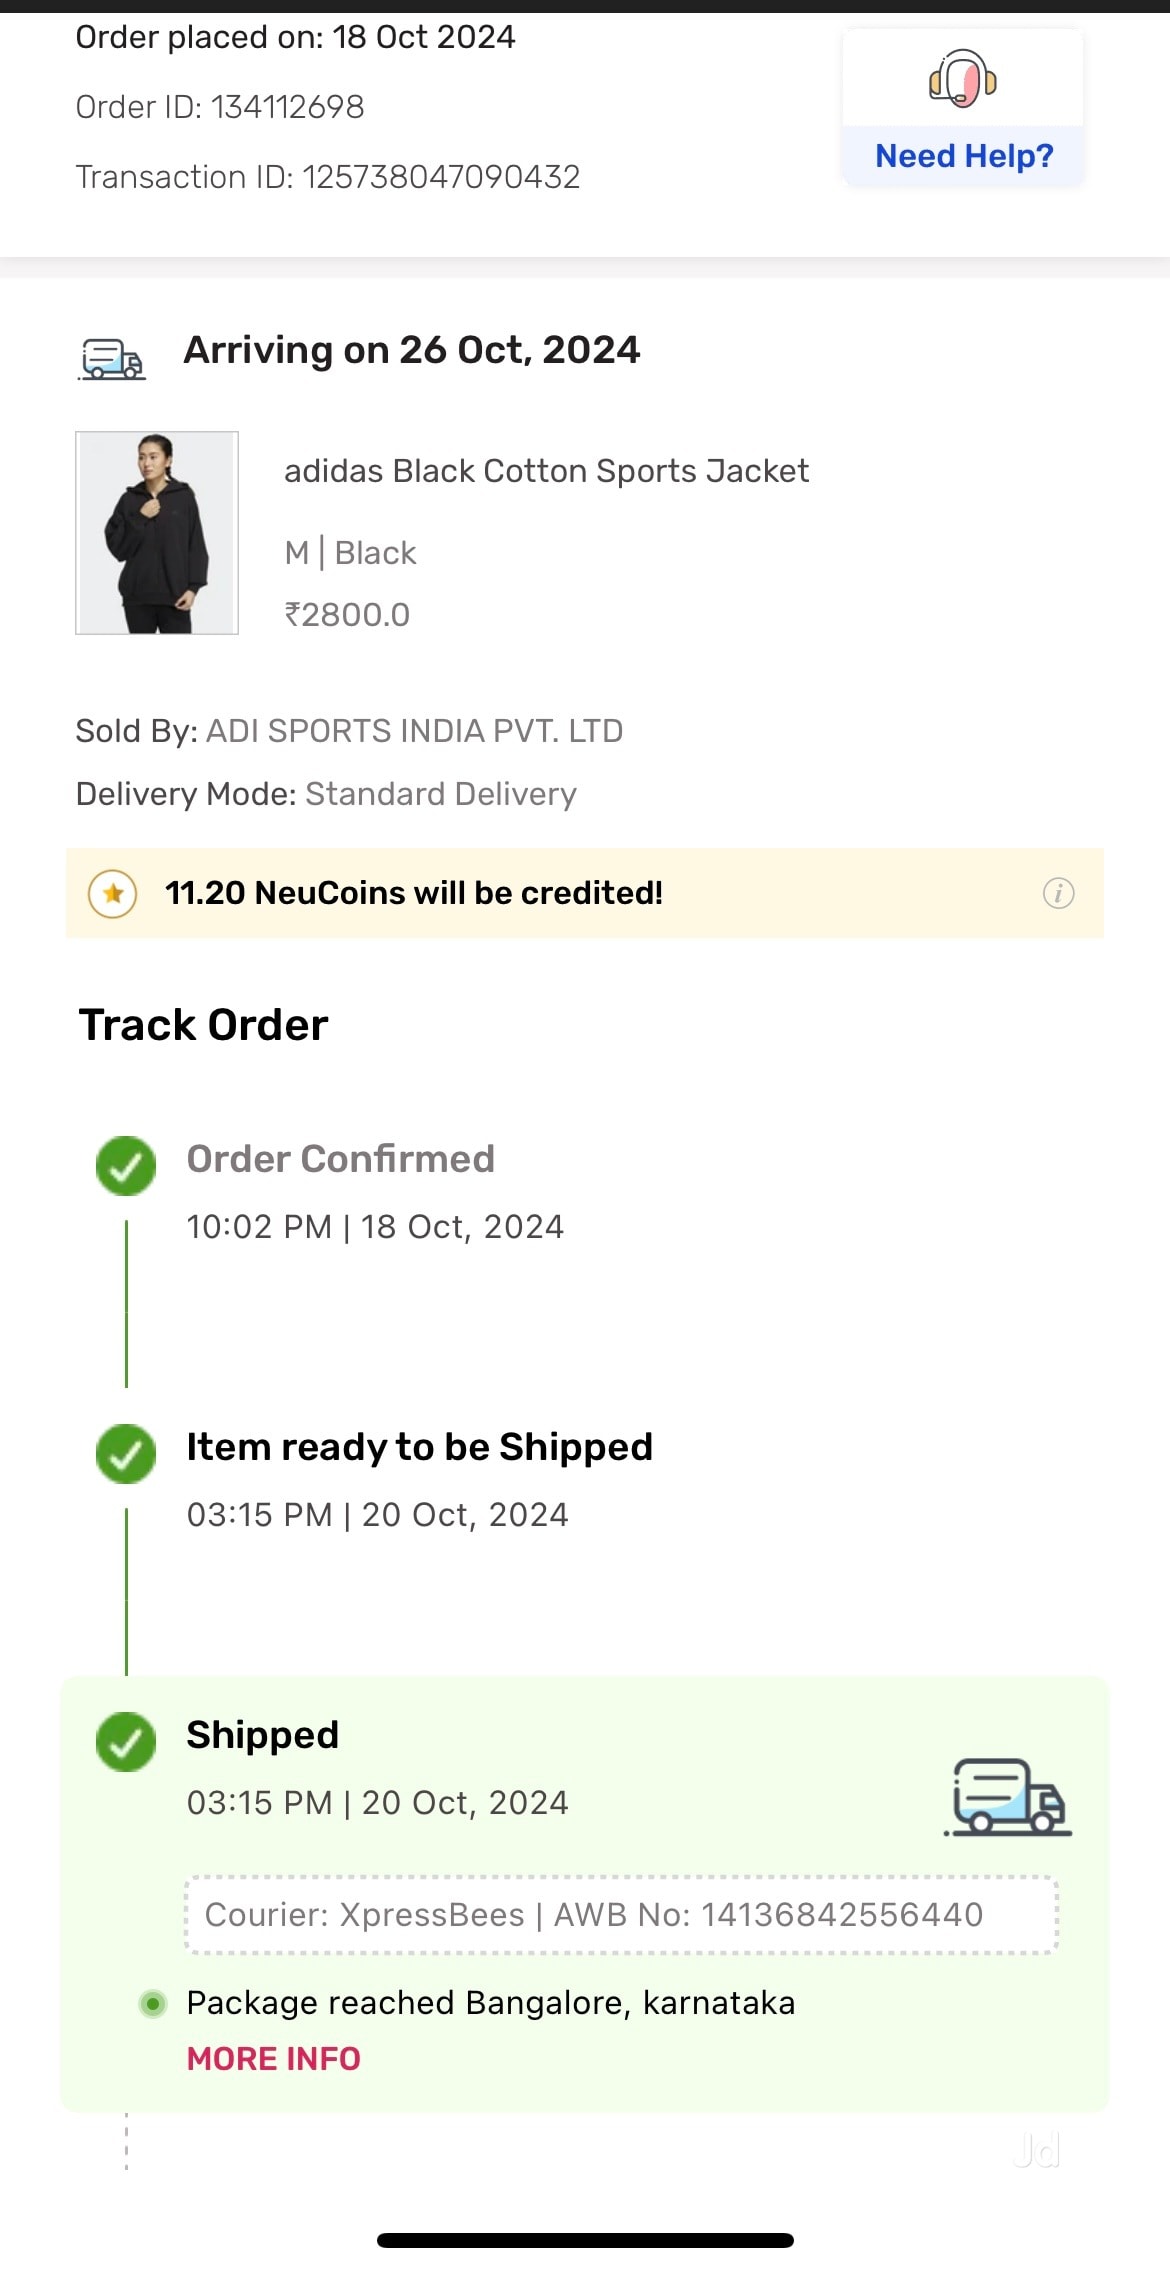The width and height of the screenshot is (1170, 2271).
Task: Tap the Order Confirmed green checkmark
Action: click(126, 1165)
